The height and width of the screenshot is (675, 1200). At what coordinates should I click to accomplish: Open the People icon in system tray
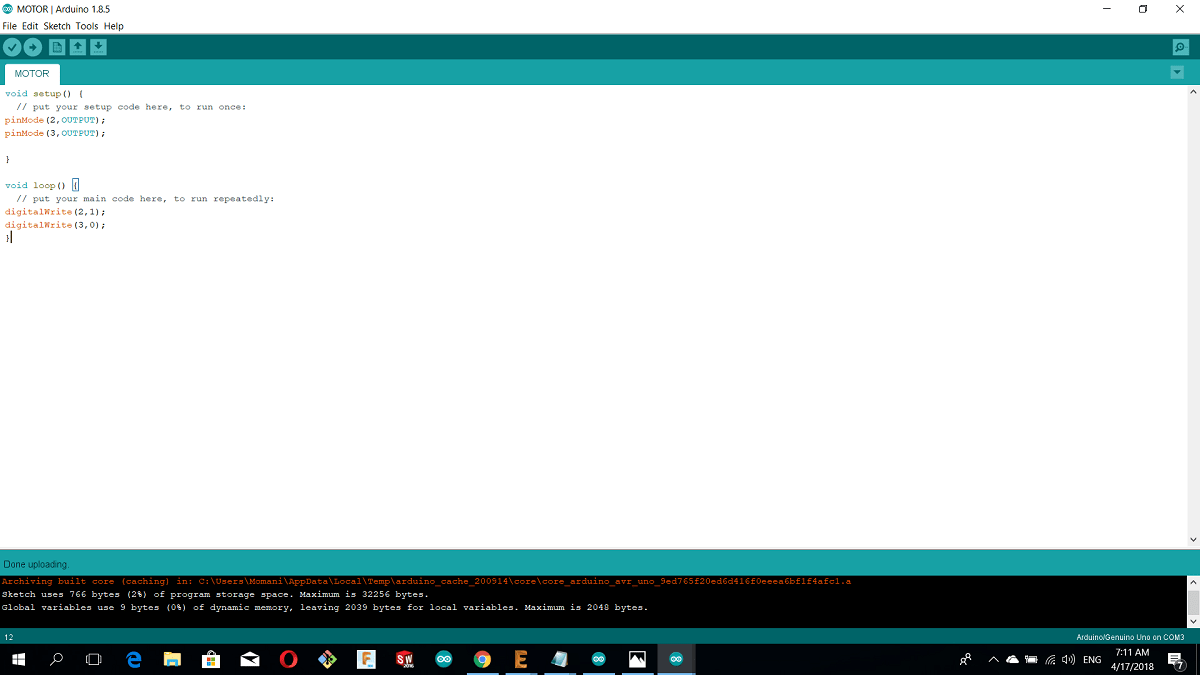click(x=966, y=659)
